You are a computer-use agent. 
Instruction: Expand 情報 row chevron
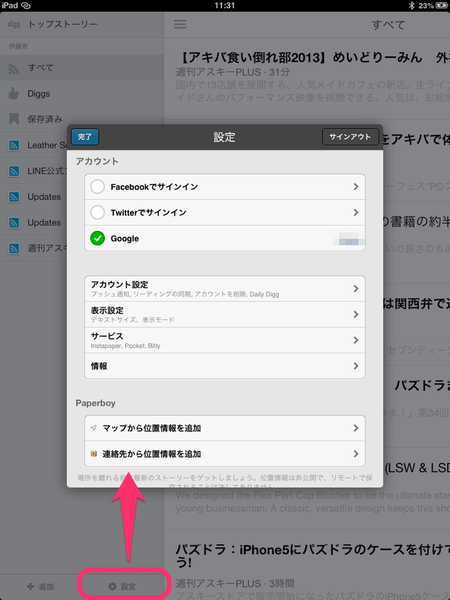point(356,366)
